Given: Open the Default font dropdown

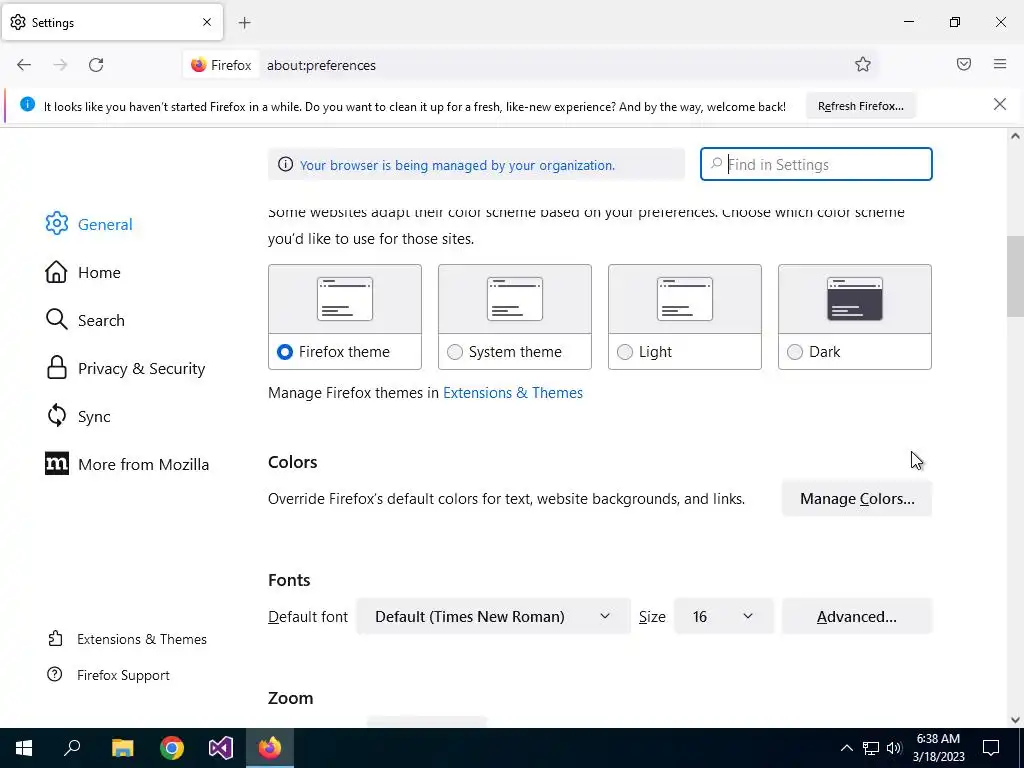Looking at the screenshot, I should (x=494, y=616).
